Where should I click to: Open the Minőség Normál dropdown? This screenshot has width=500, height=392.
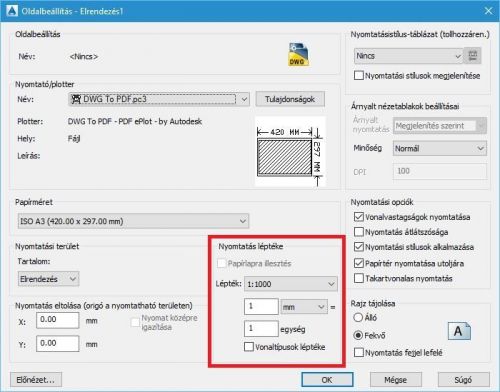pyautogui.click(x=440, y=148)
